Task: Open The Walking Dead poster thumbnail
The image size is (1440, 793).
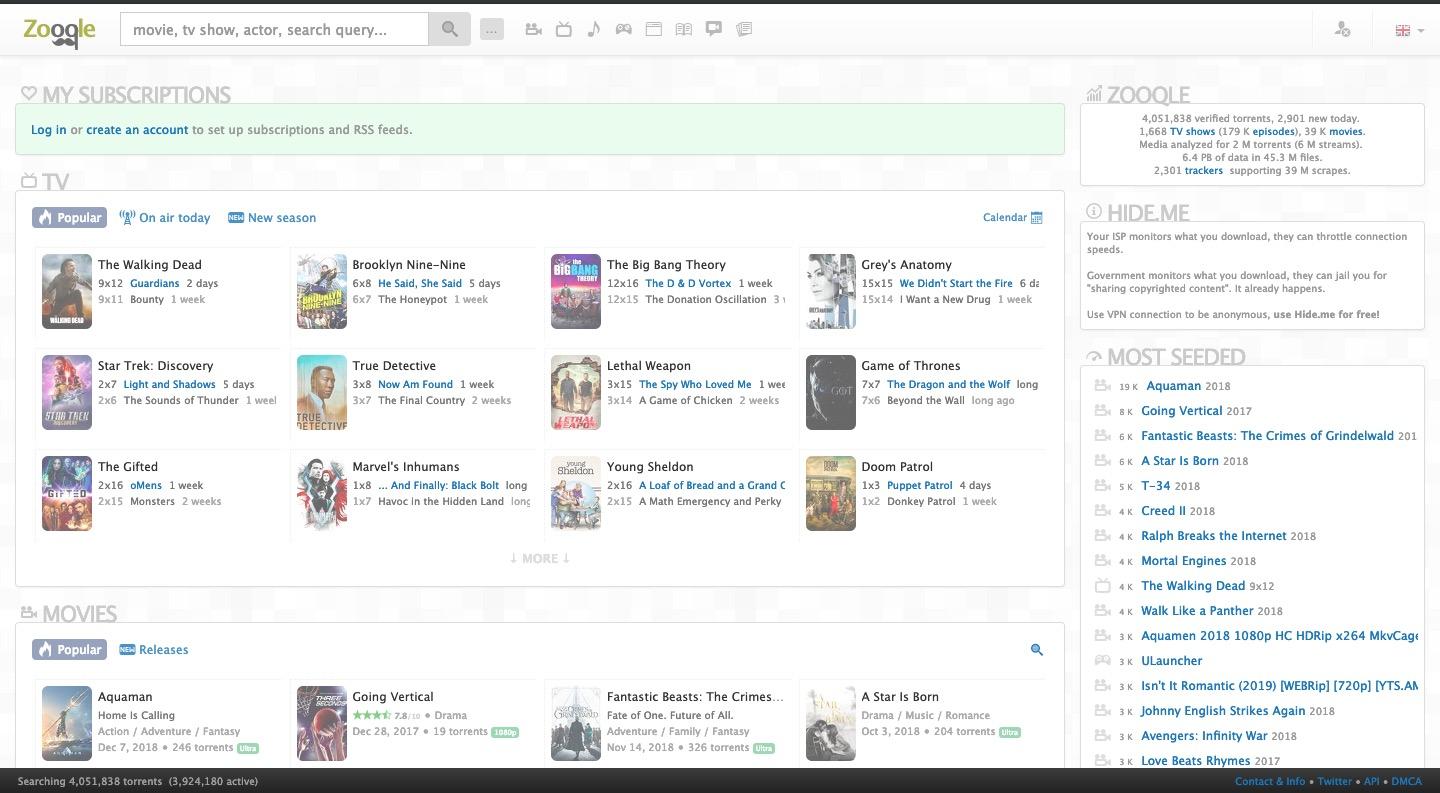Action: tap(67, 291)
